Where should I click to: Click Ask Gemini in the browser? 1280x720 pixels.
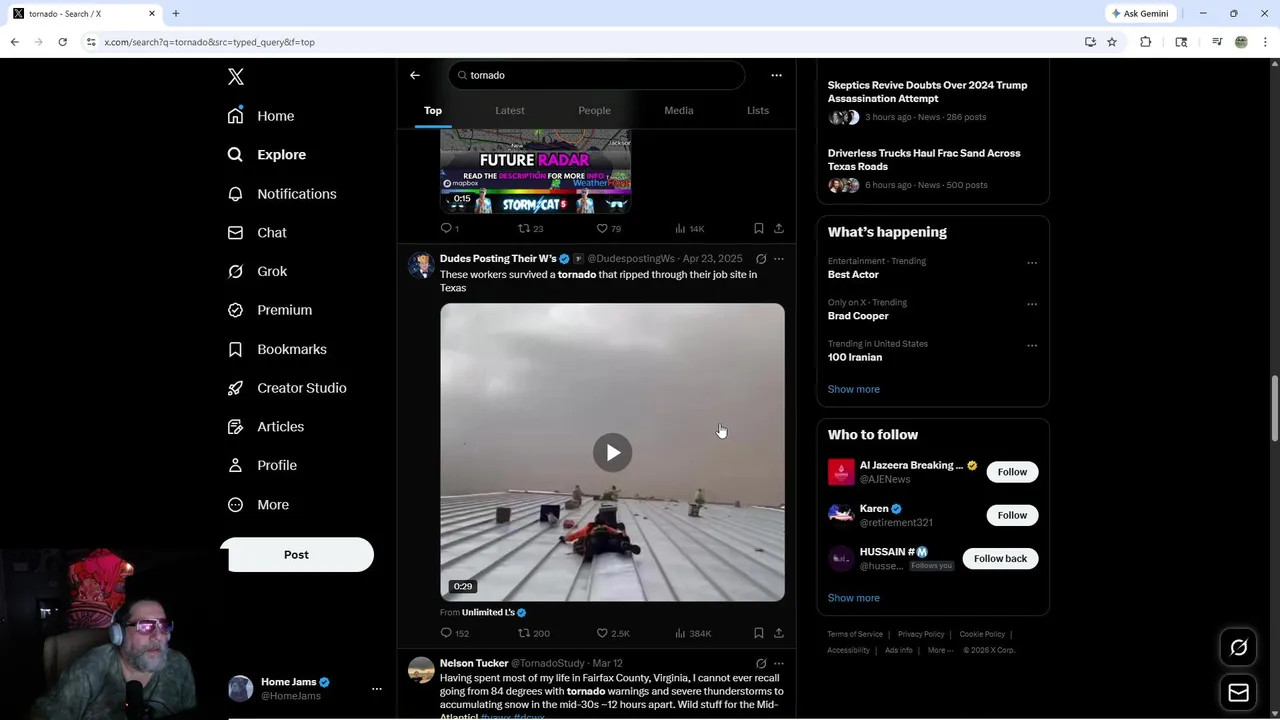tap(1140, 14)
